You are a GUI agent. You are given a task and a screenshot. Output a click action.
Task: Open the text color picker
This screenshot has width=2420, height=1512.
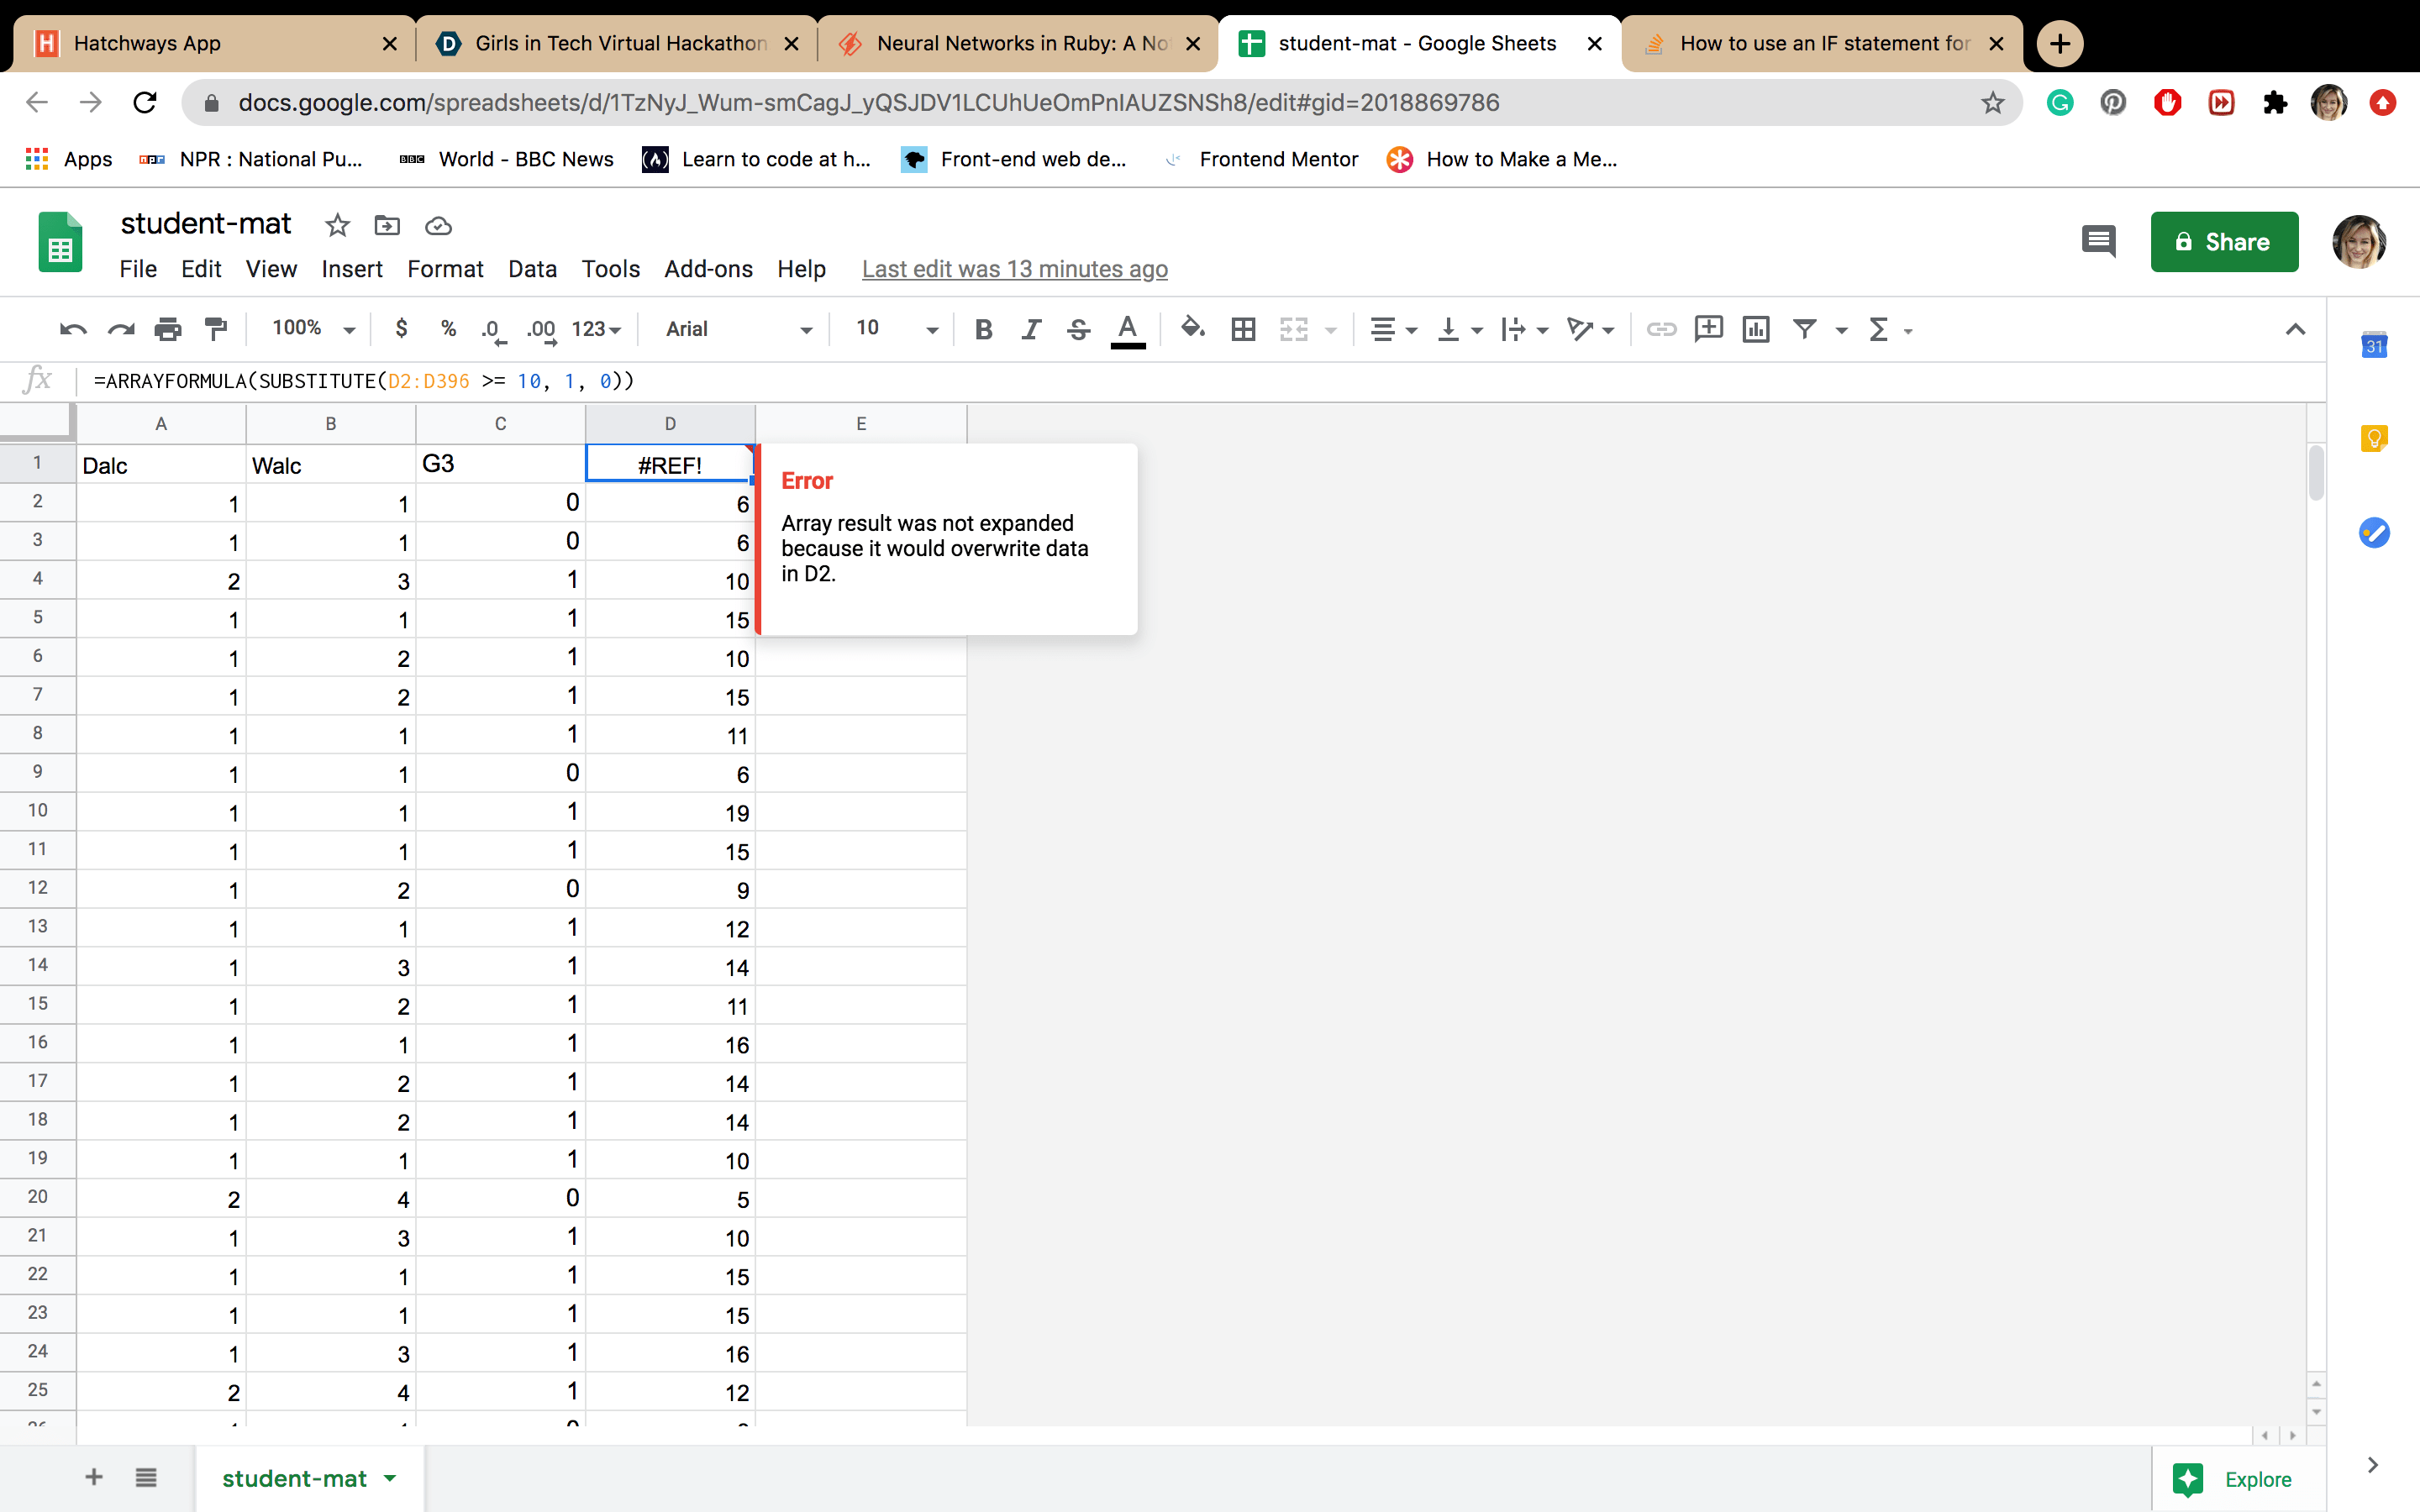click(x=1127, y=330)
